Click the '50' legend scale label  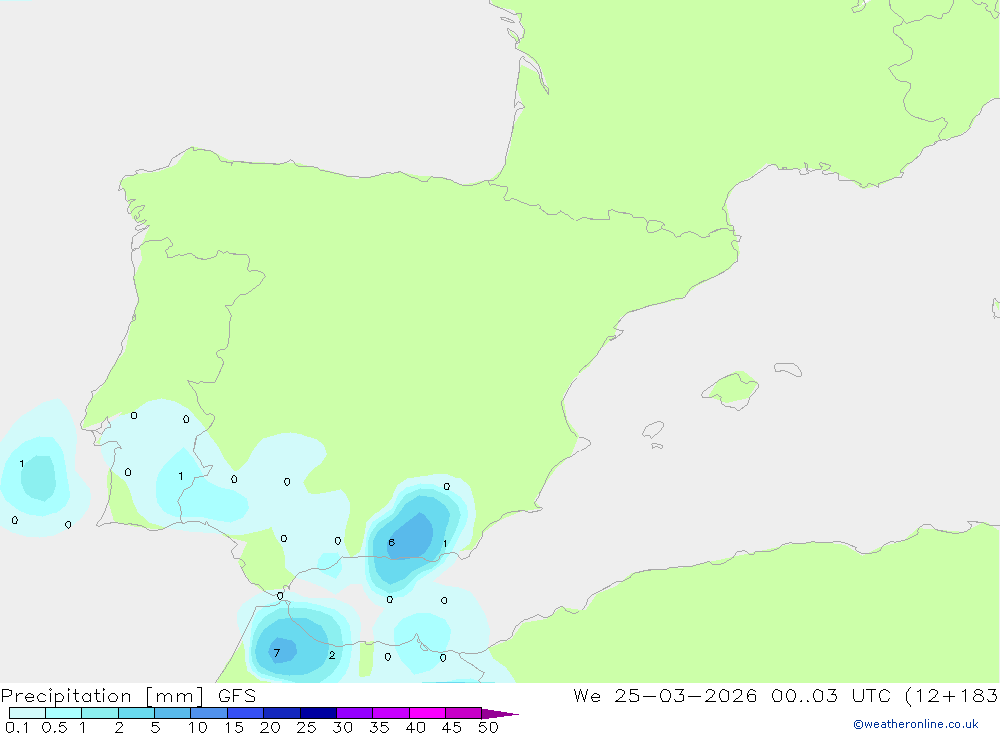click(x=489, y=727)
